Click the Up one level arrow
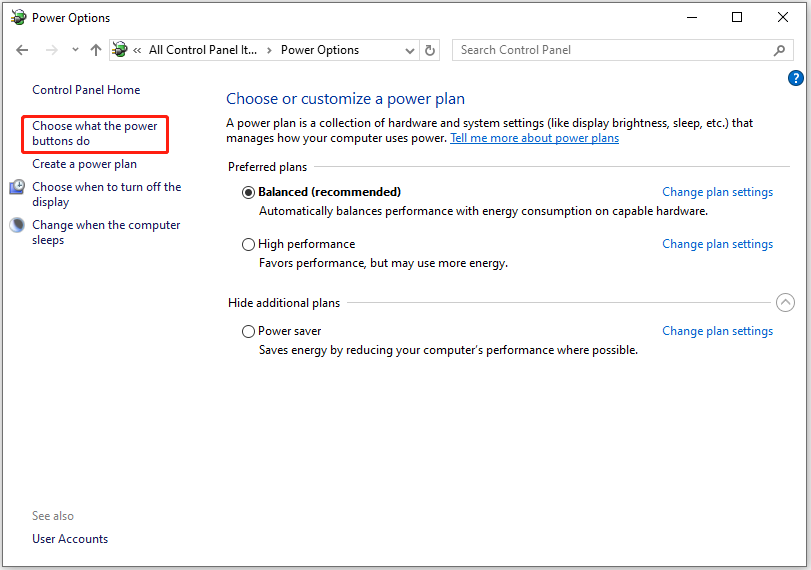This screenshot has height=570, width=811. coord(96,50)
